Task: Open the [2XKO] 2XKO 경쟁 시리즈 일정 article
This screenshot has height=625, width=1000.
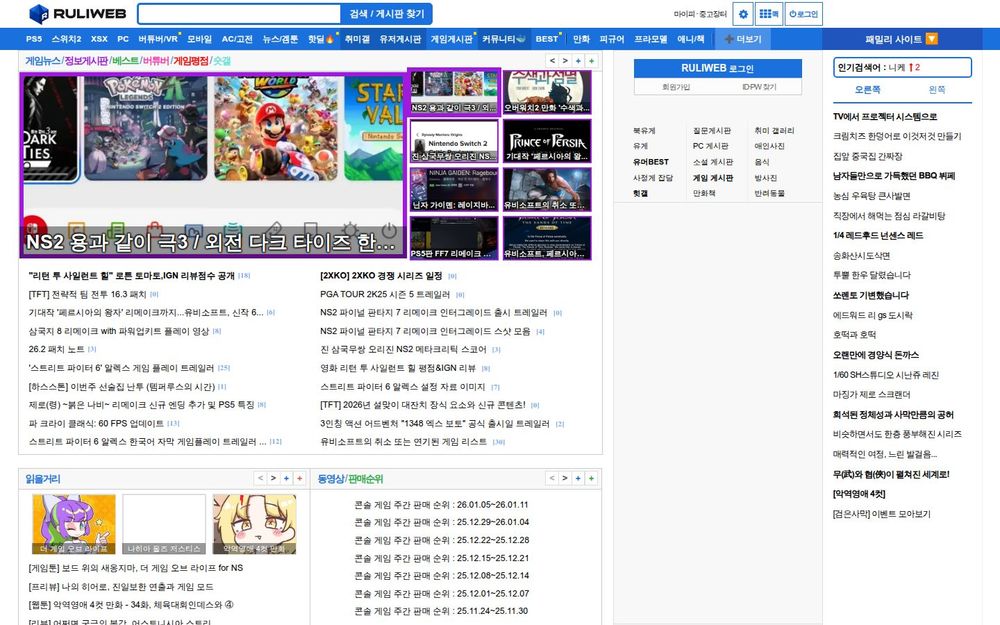Action: point(381,276)
